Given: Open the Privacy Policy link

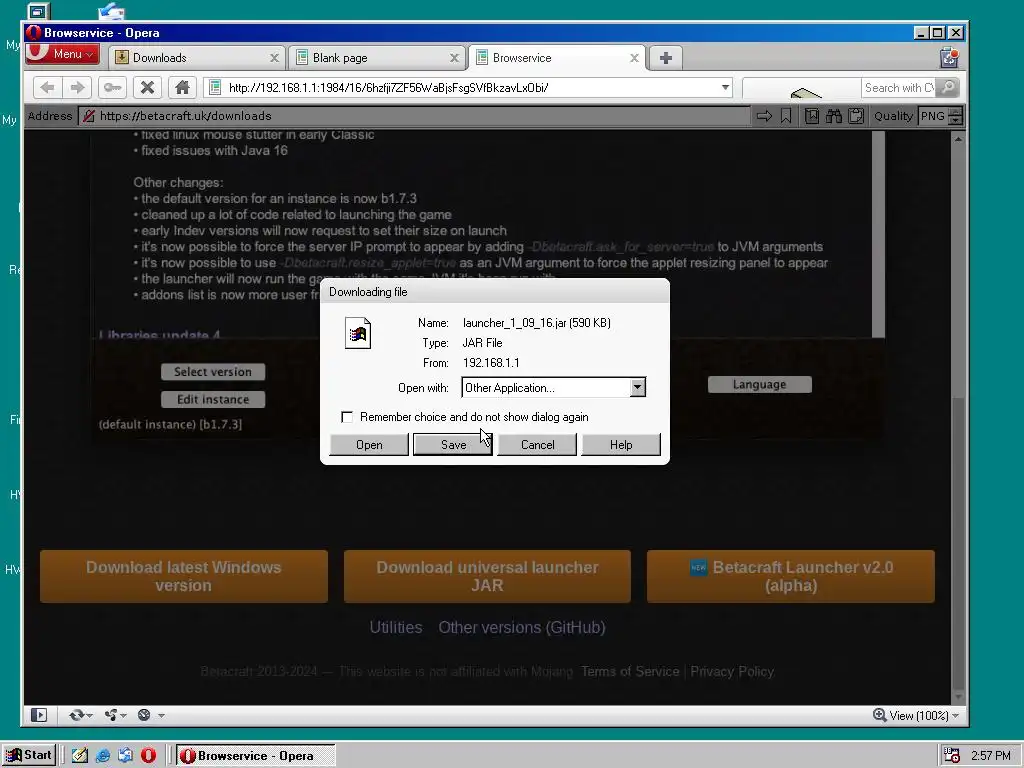Looking at the screenshot, I should coord(732,671).
